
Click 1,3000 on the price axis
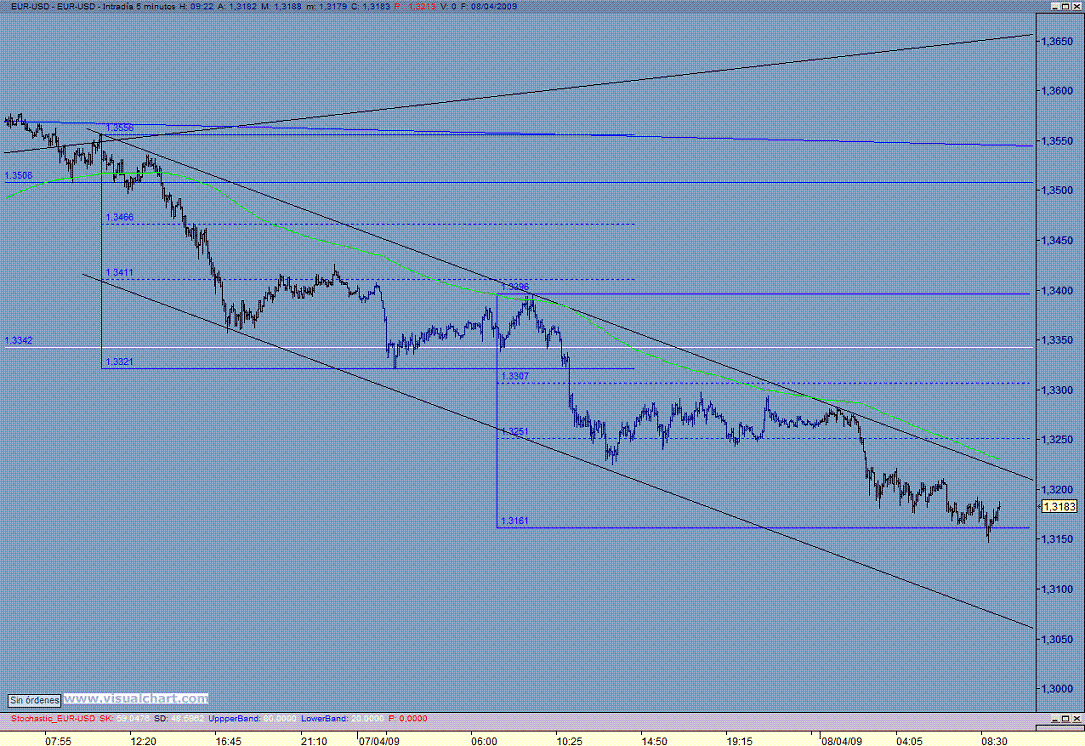1057,689
